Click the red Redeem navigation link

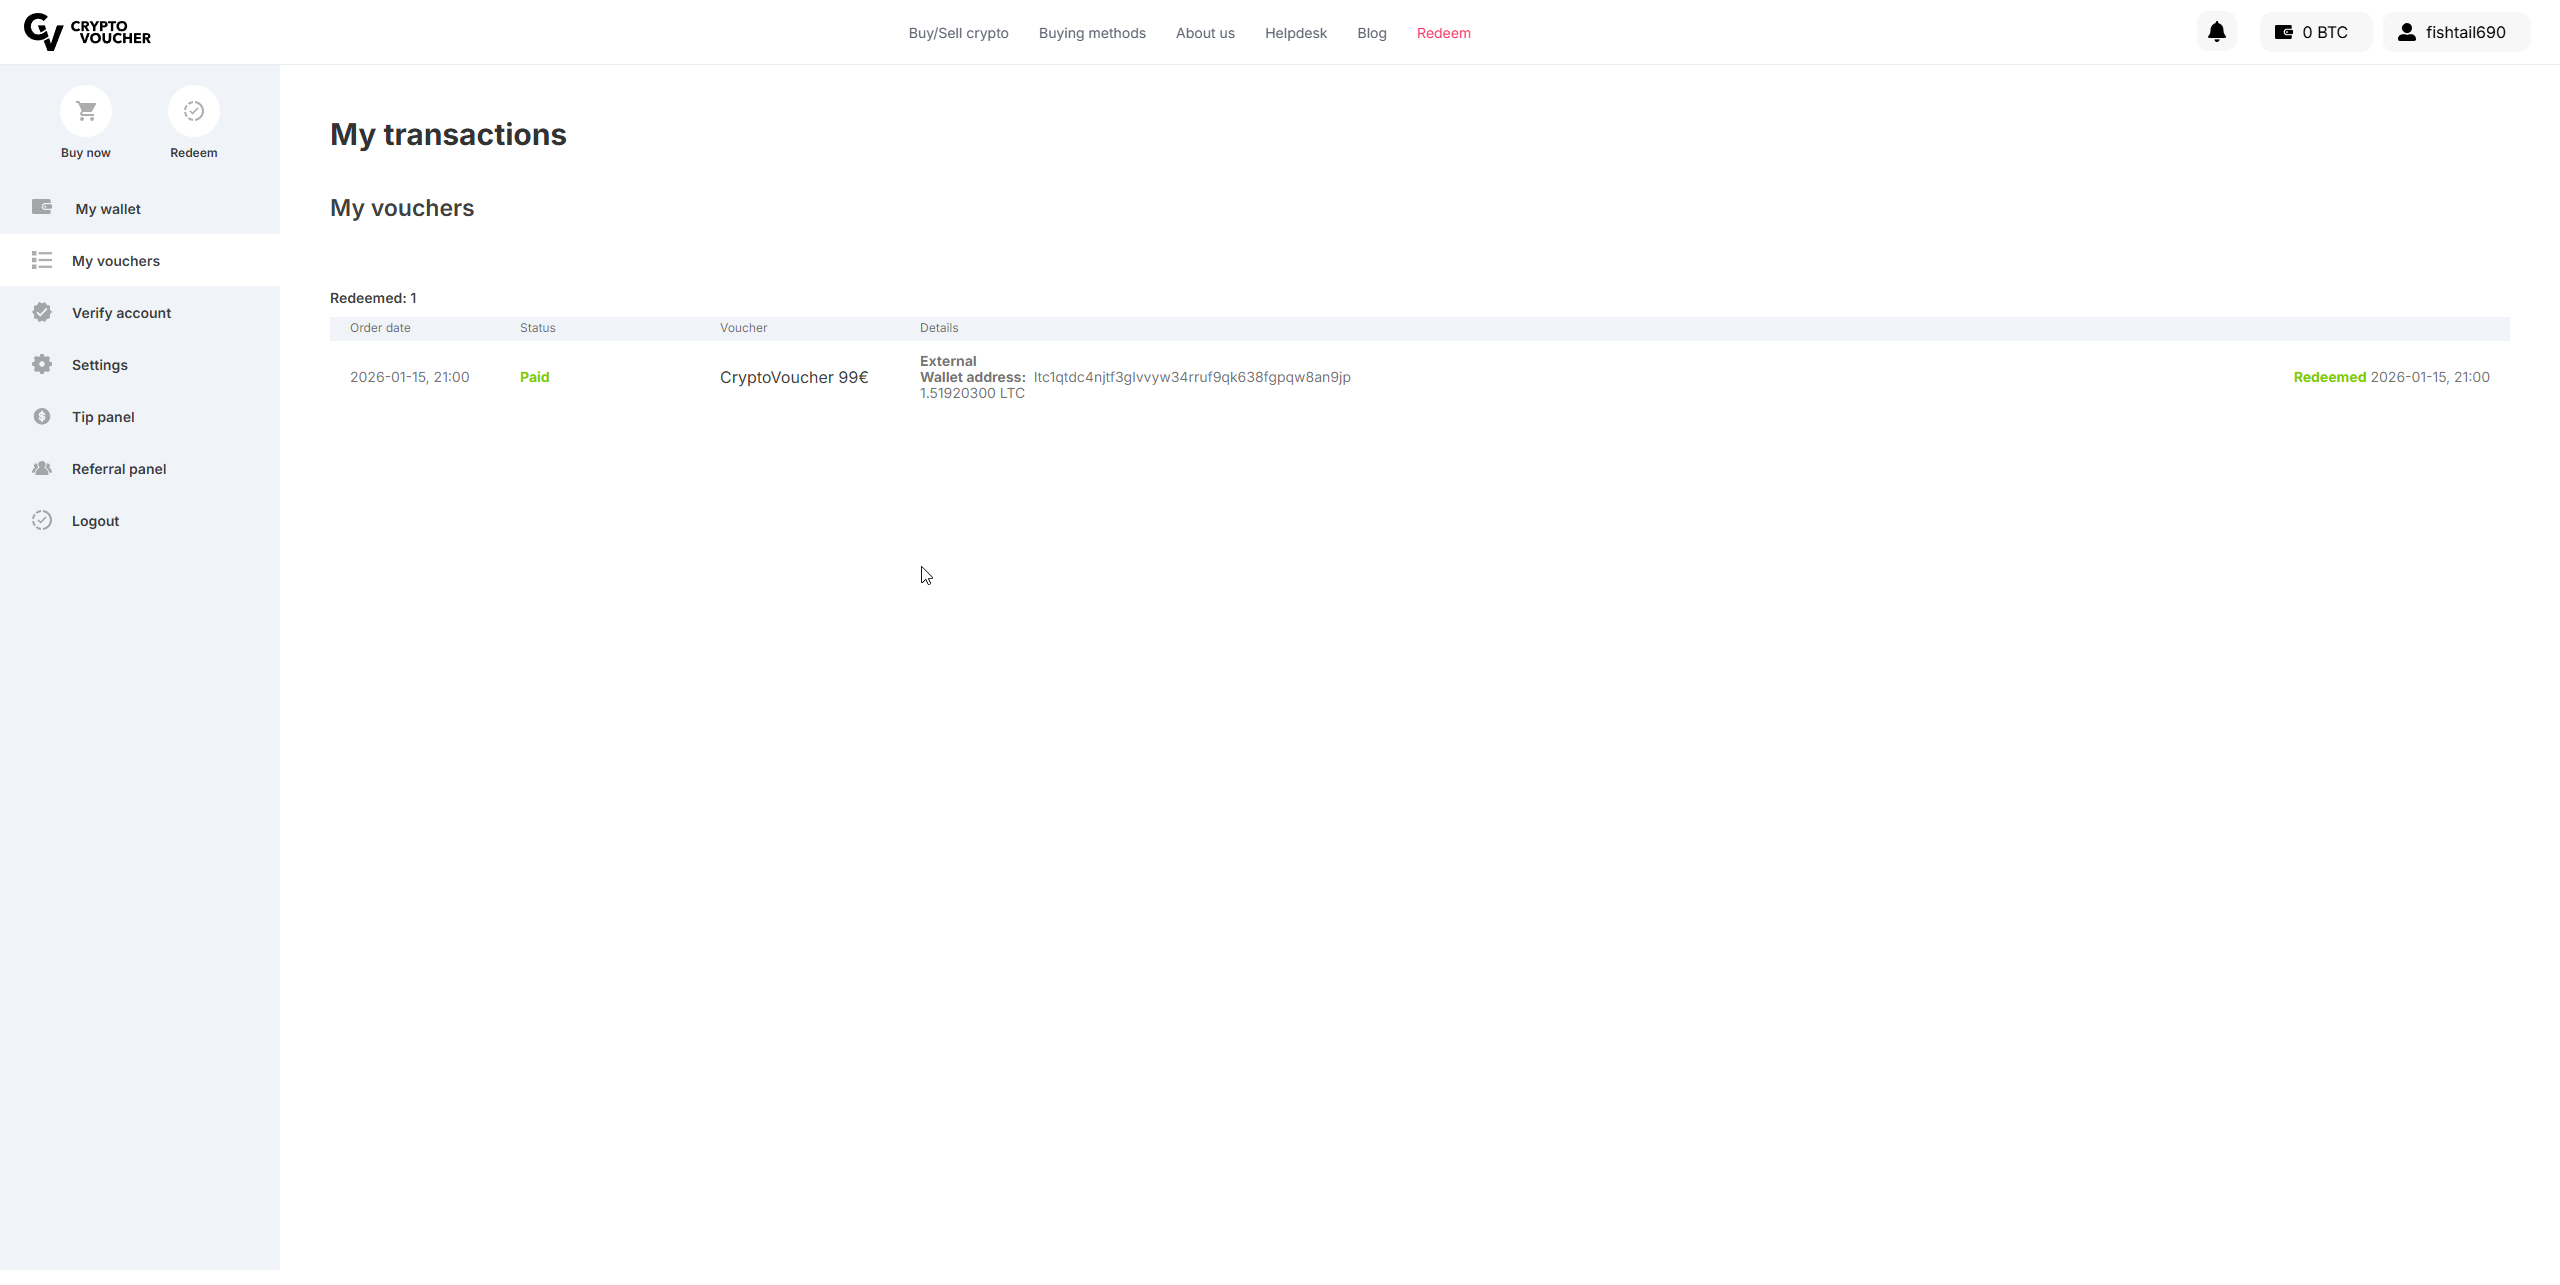[x=1443, y=33]
